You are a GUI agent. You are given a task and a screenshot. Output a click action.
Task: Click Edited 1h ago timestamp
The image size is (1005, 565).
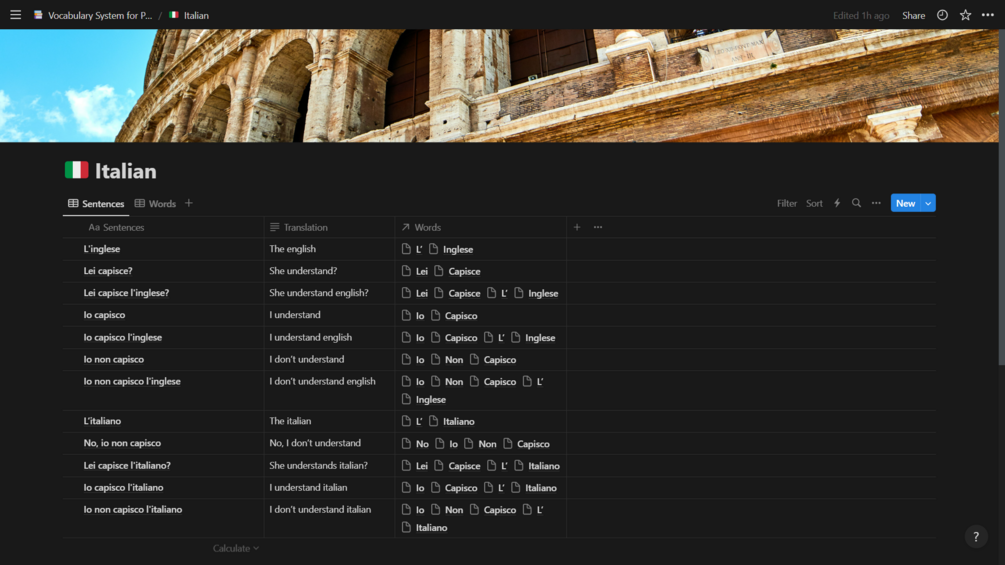(x=861, y=15)
